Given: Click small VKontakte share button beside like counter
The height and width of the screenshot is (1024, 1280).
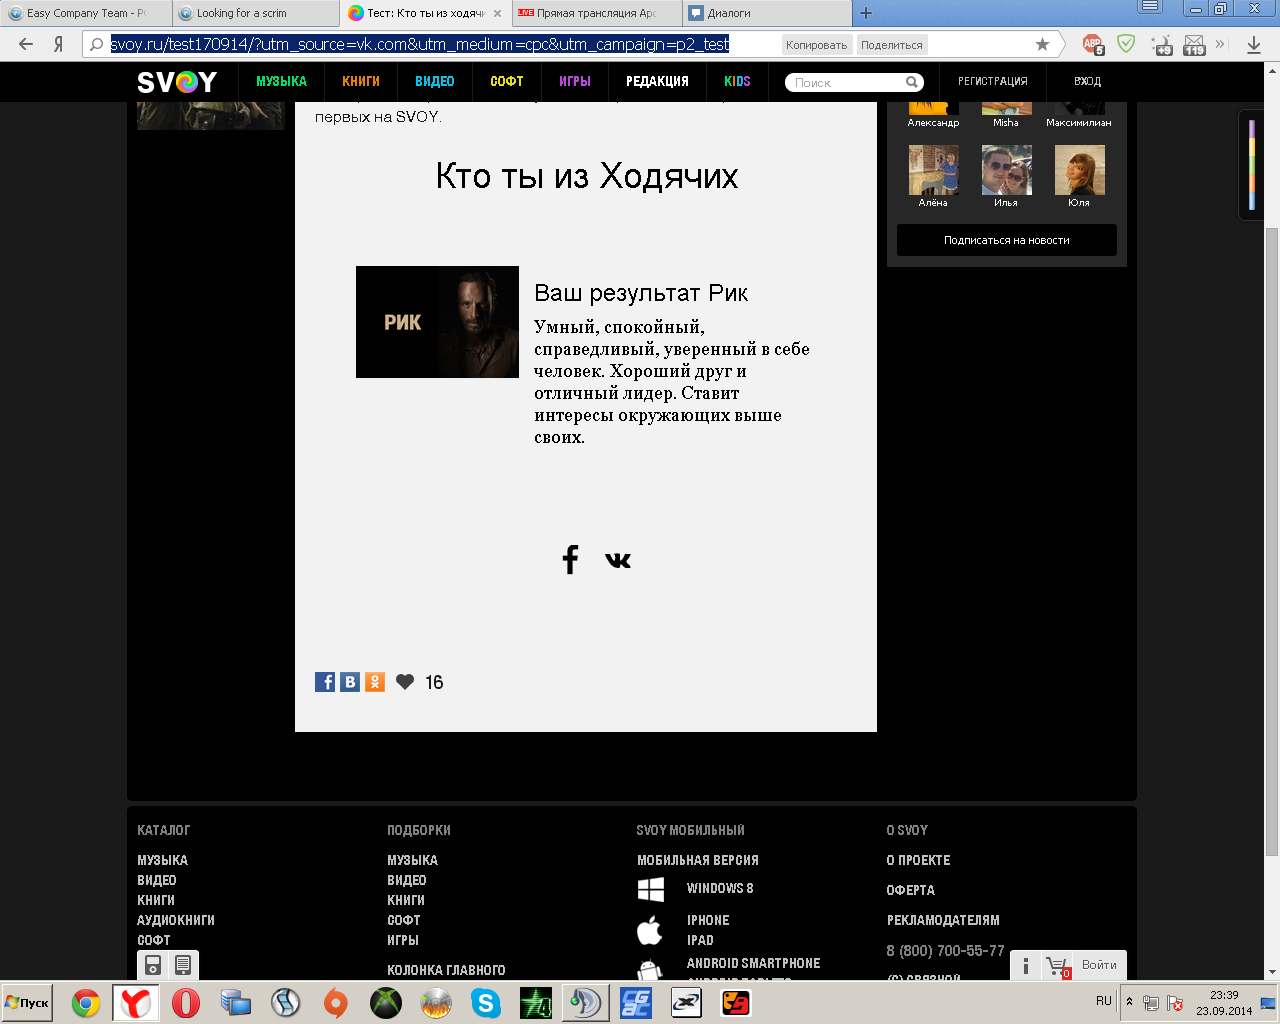Looking at the screenshot, I should coord(350,682).
